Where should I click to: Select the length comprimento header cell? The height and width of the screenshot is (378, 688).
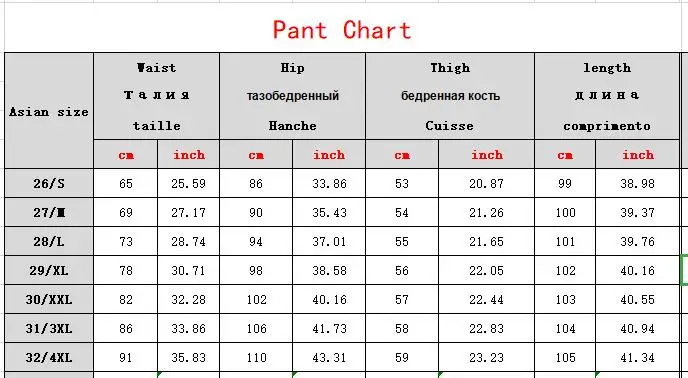point(607,97)
